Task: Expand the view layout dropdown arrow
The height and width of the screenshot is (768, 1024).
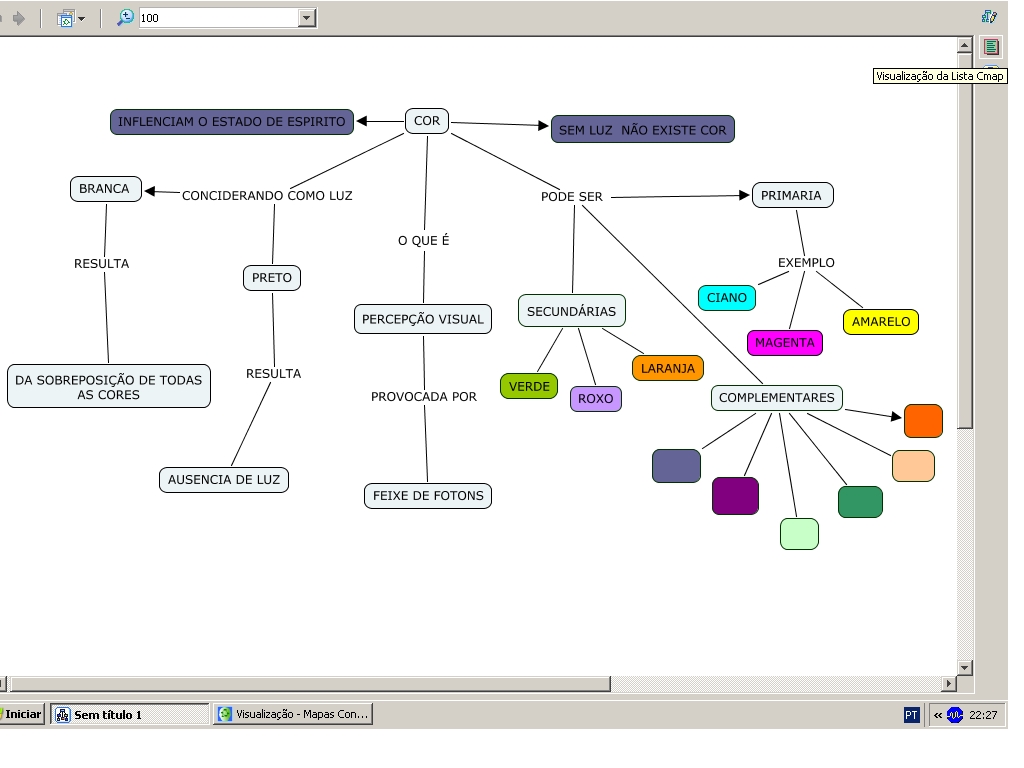Action: pos(82,18)
